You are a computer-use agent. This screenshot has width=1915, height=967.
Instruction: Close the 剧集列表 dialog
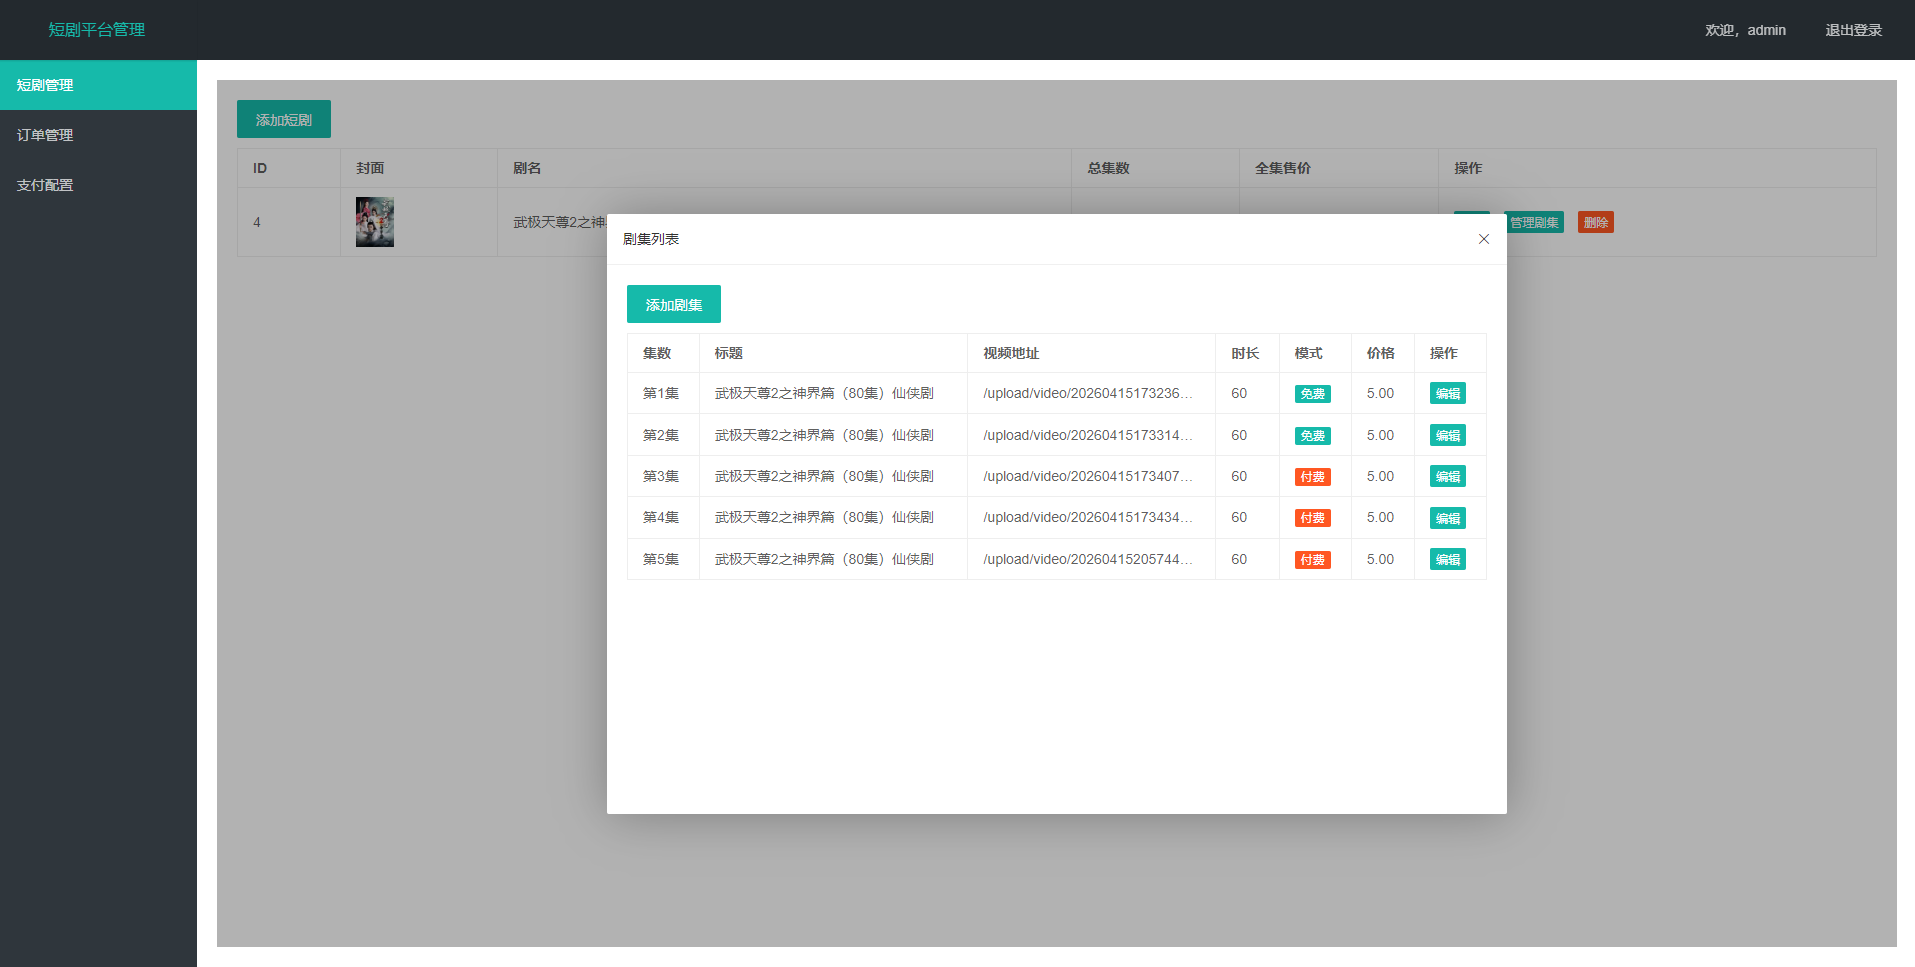pos(1483,239)
